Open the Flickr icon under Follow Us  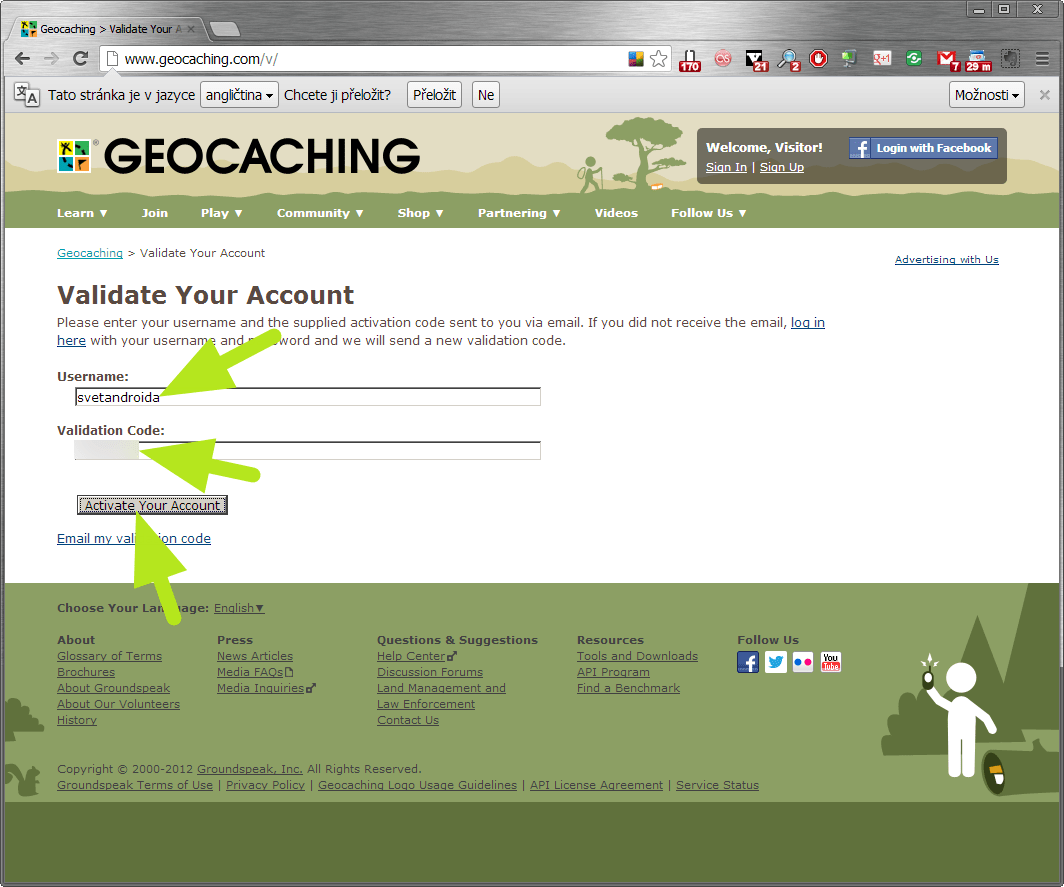803,662
